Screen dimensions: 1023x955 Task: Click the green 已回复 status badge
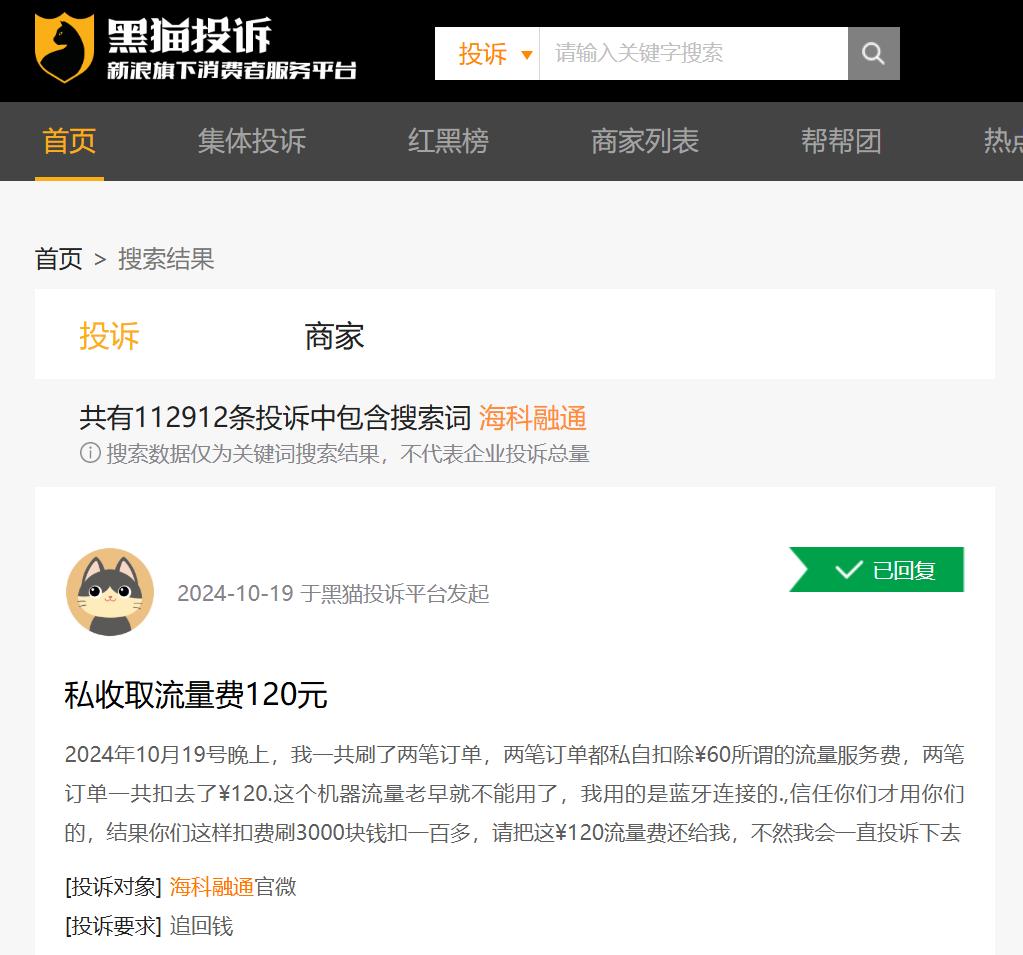tap(876, 569)
